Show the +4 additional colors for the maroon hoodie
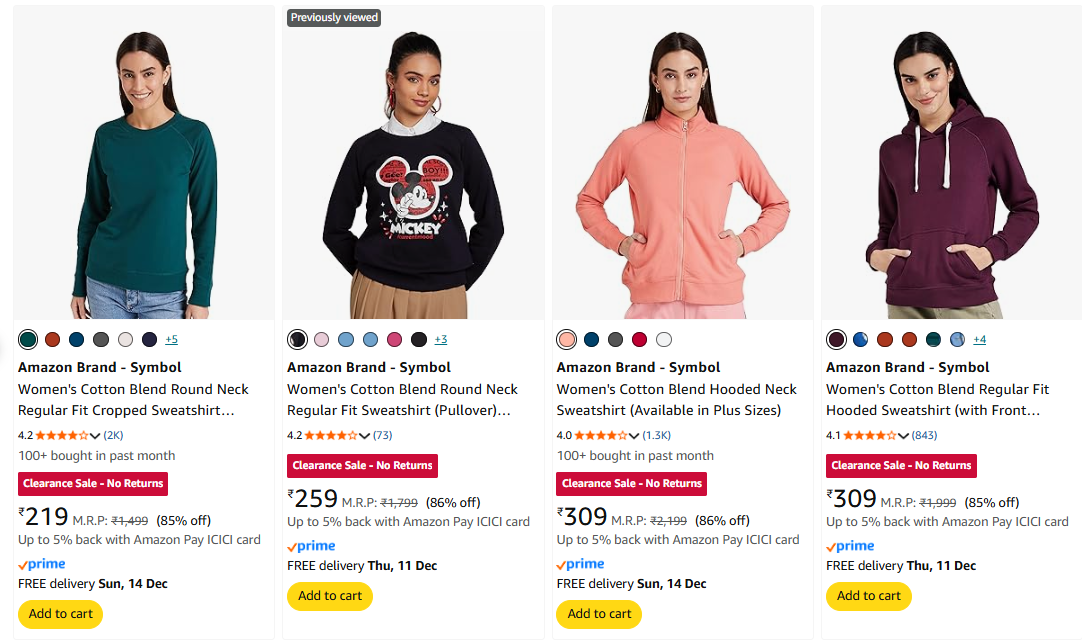The width and height of the screenshot is (1082, 641). 979,339
